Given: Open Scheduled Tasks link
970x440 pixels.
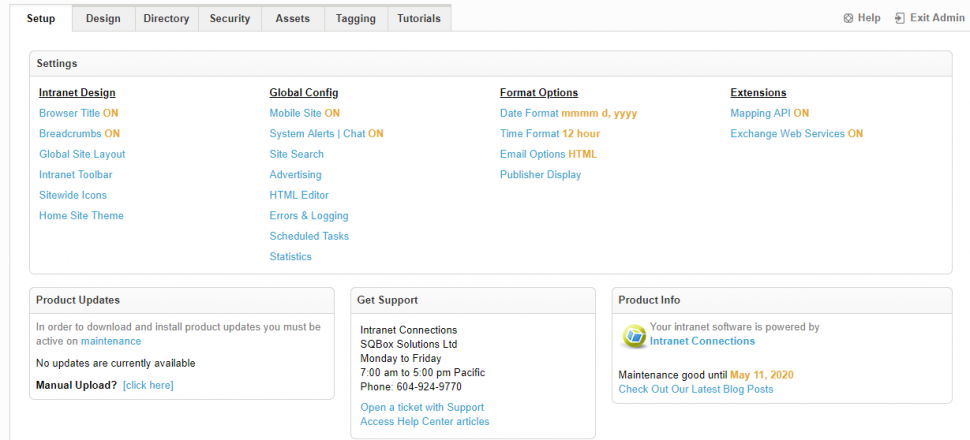Looking at the screenshot, I should (x=309, y=236).
